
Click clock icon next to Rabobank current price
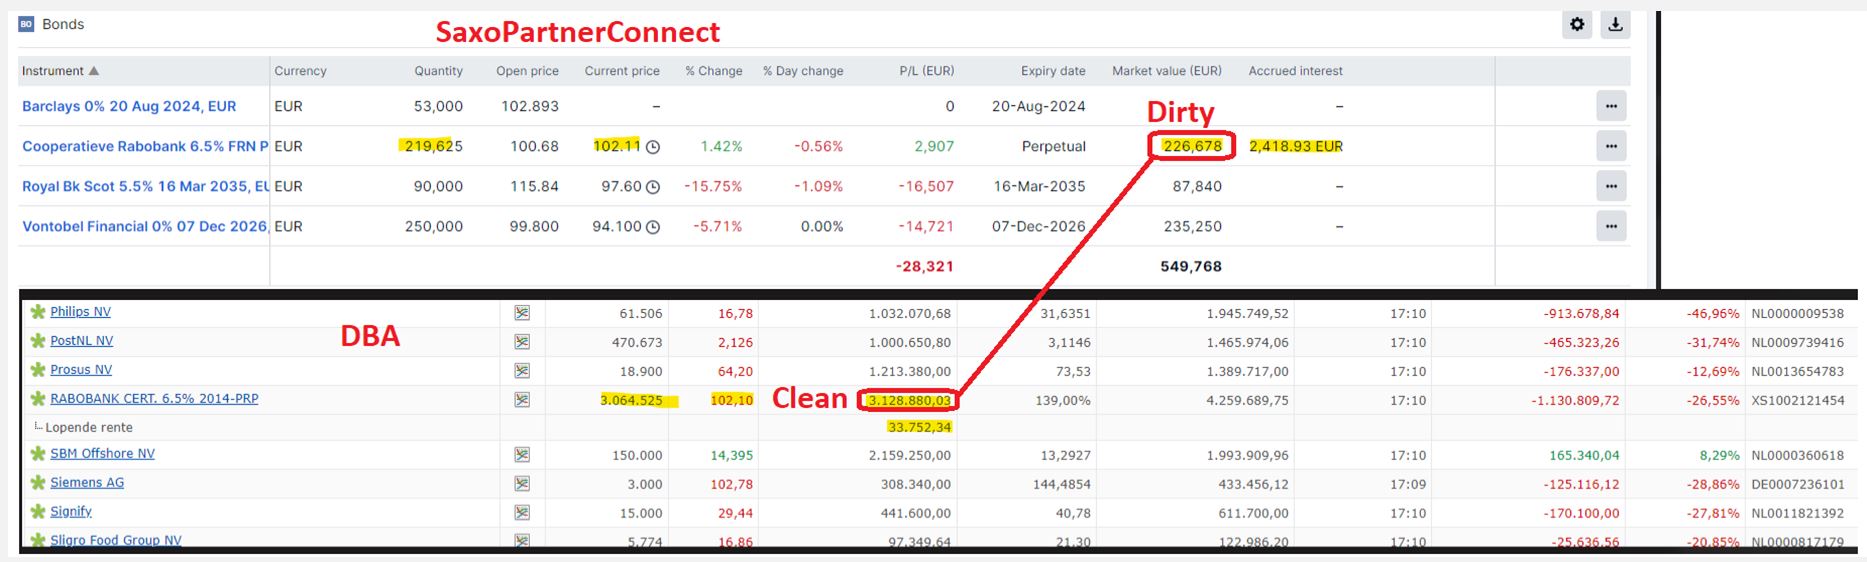(x=653, y=147)
